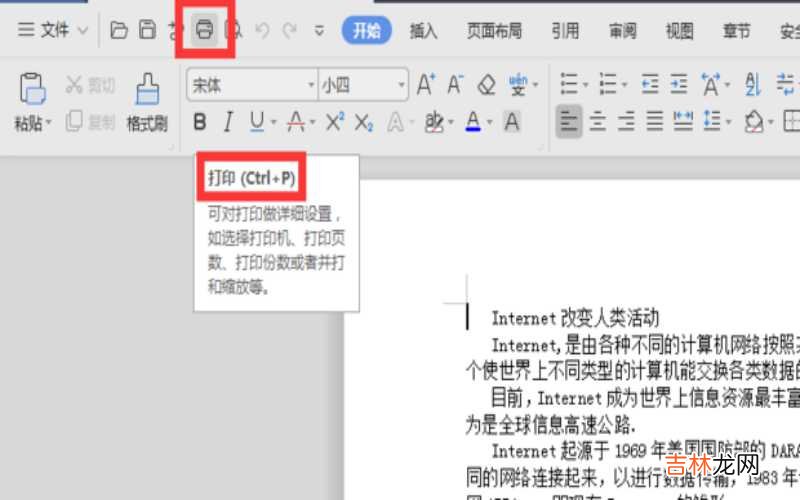This screenshot has height=500, width=800.
Task: Click the clear formatting eraser icon
Action: [486, 84]
